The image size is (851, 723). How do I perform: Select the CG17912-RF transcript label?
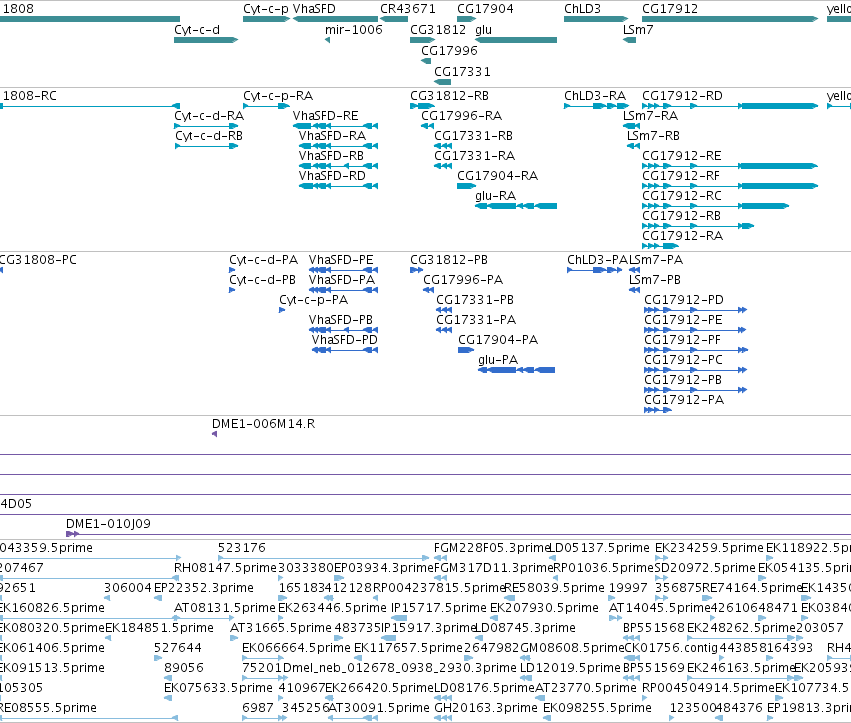coord(681,176)
